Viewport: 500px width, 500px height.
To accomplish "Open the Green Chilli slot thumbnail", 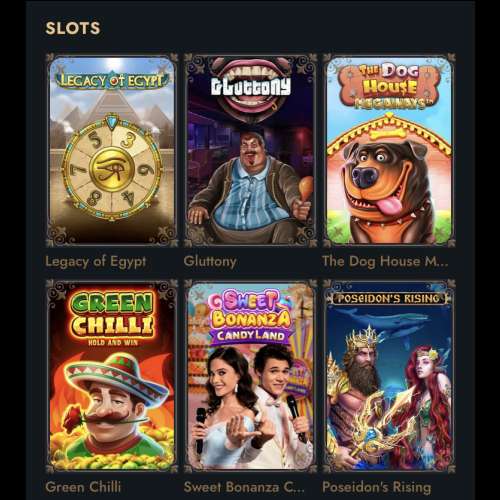I will tap(112, 376).
